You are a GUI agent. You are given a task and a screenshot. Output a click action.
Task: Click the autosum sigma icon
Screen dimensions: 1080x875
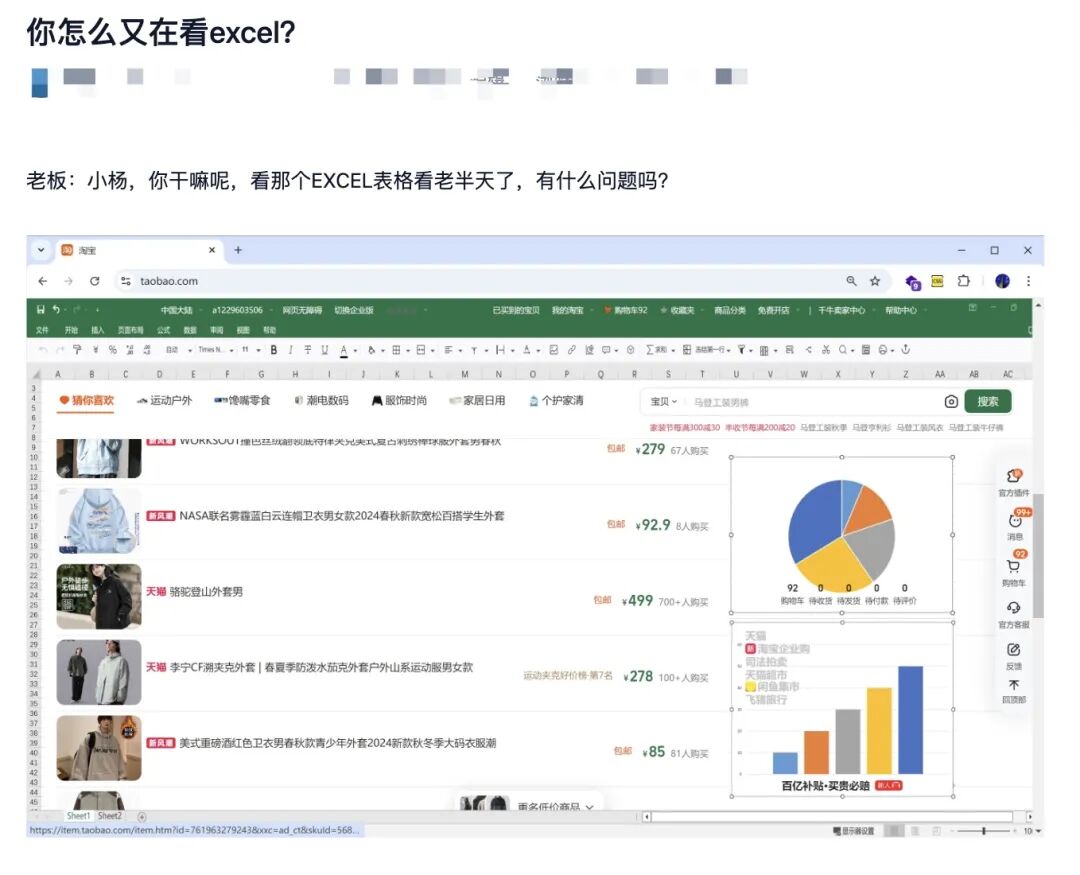[x=650, y=350]
